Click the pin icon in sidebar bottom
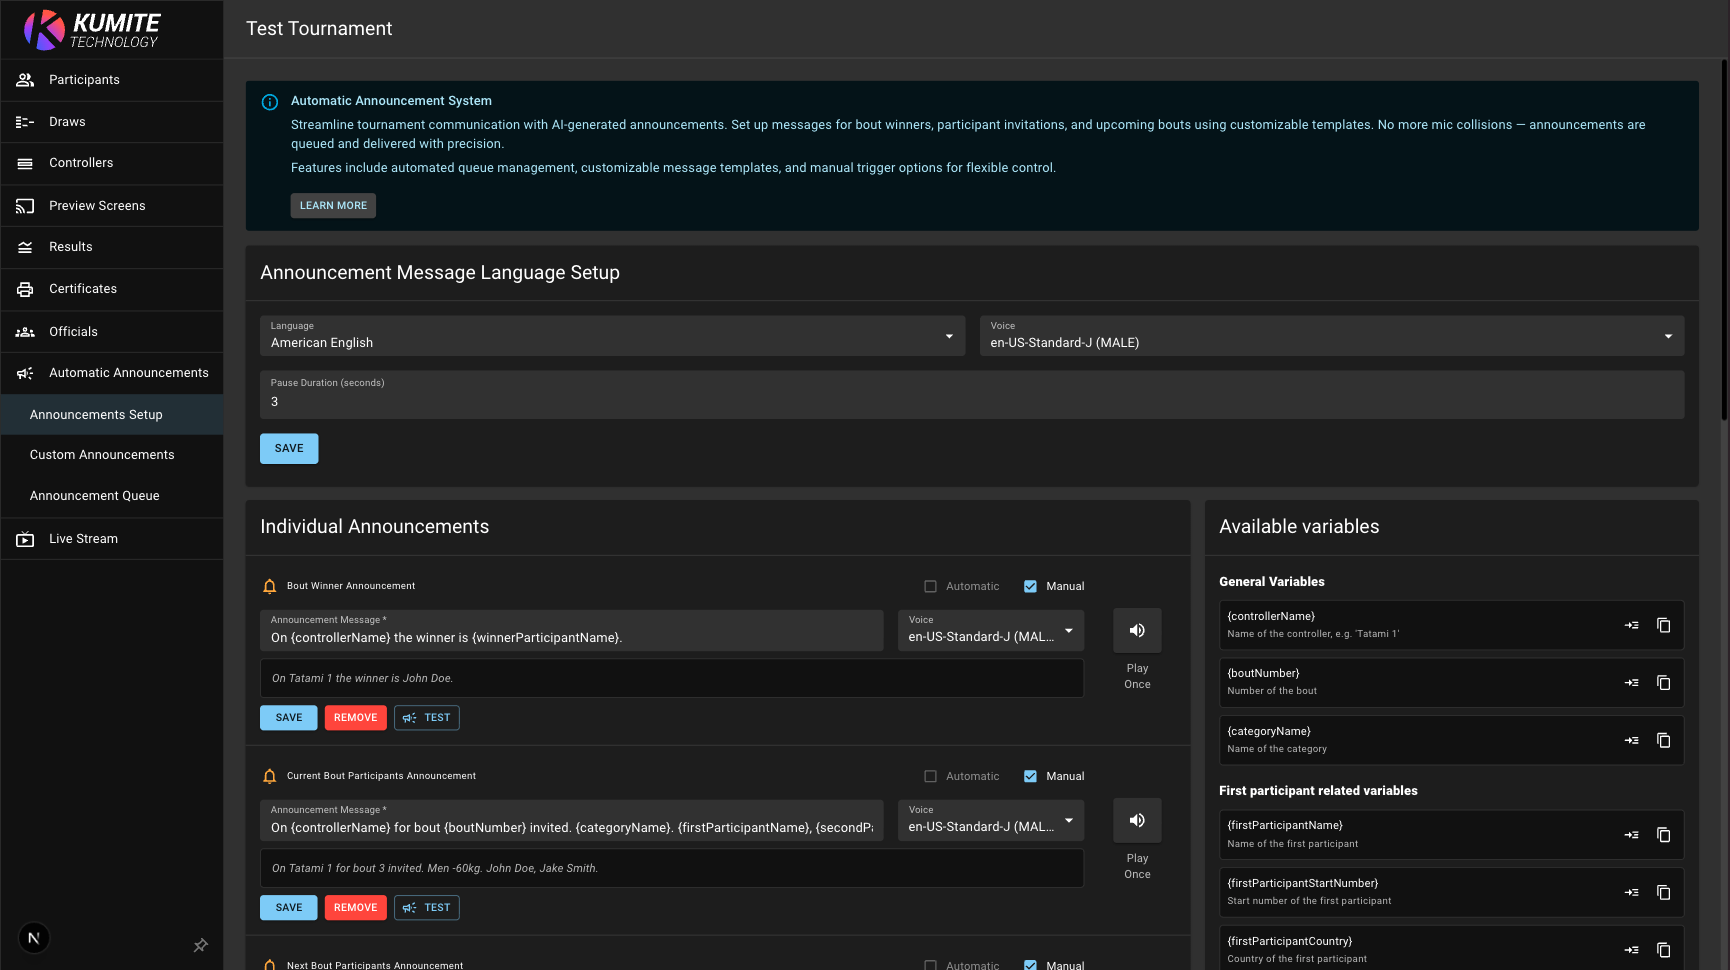This screenshot has width=1730, height=970. tap(200, 945)
